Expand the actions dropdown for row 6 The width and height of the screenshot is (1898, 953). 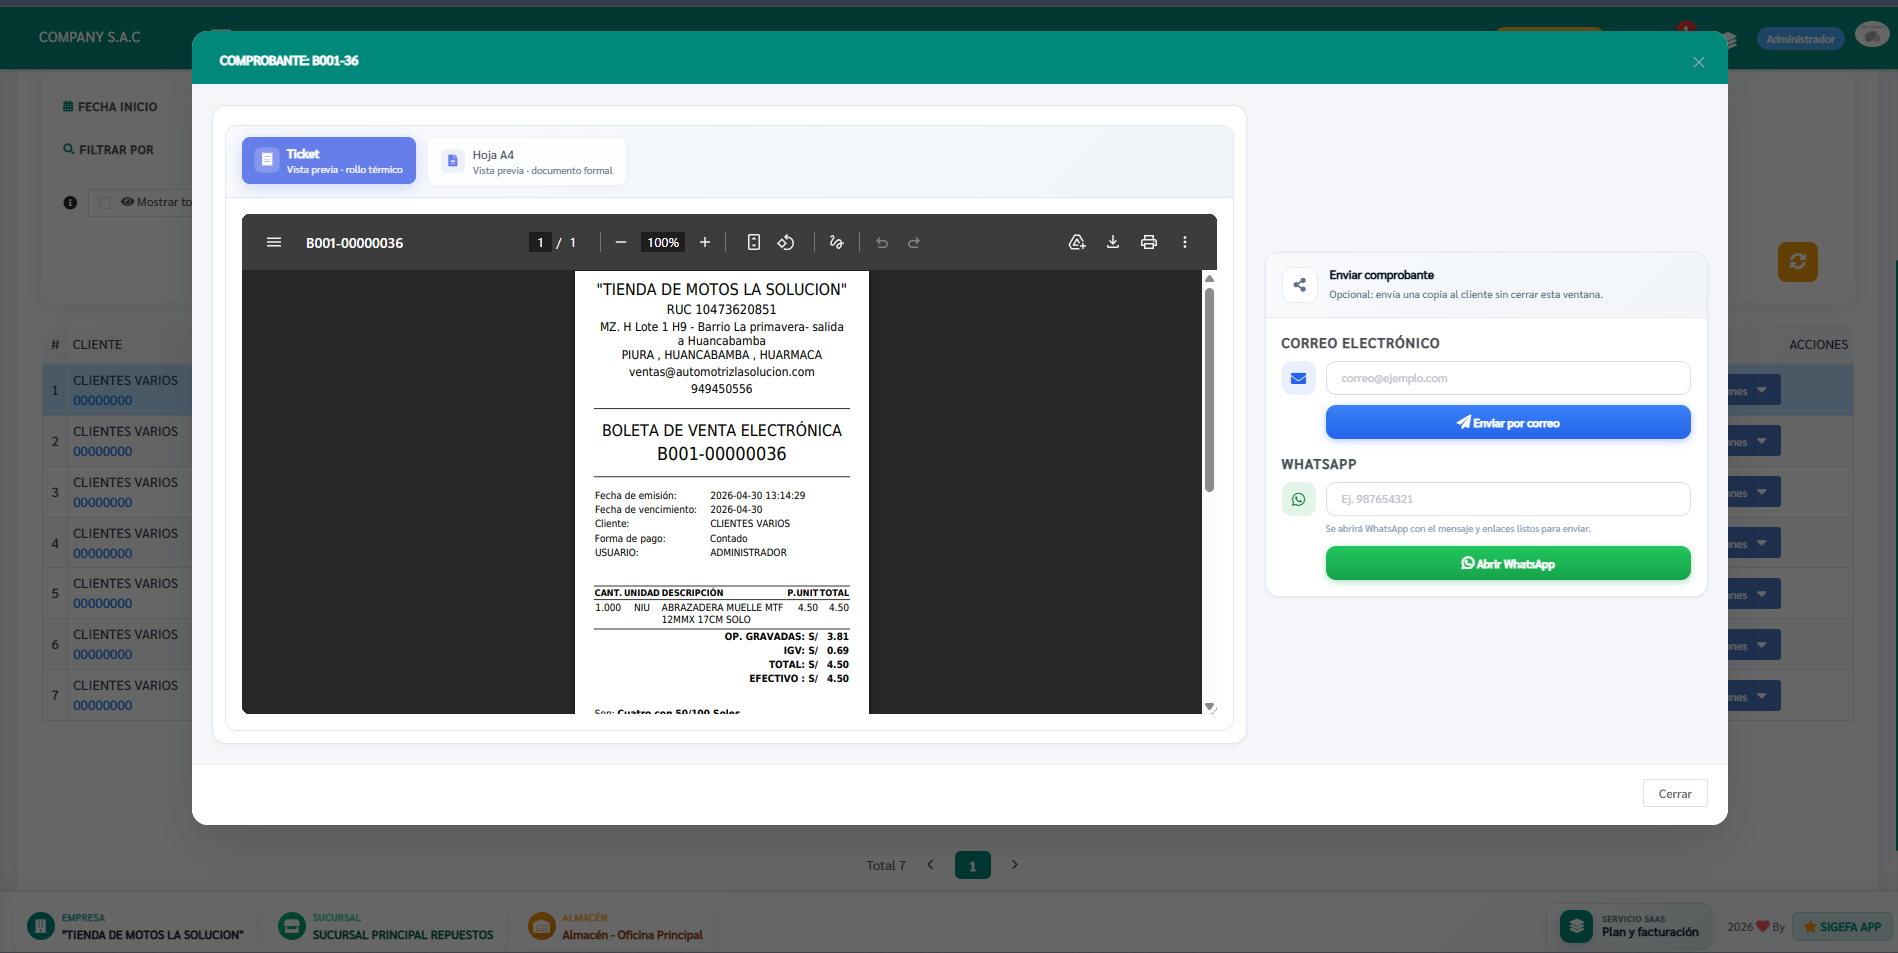click(1761, 645)
